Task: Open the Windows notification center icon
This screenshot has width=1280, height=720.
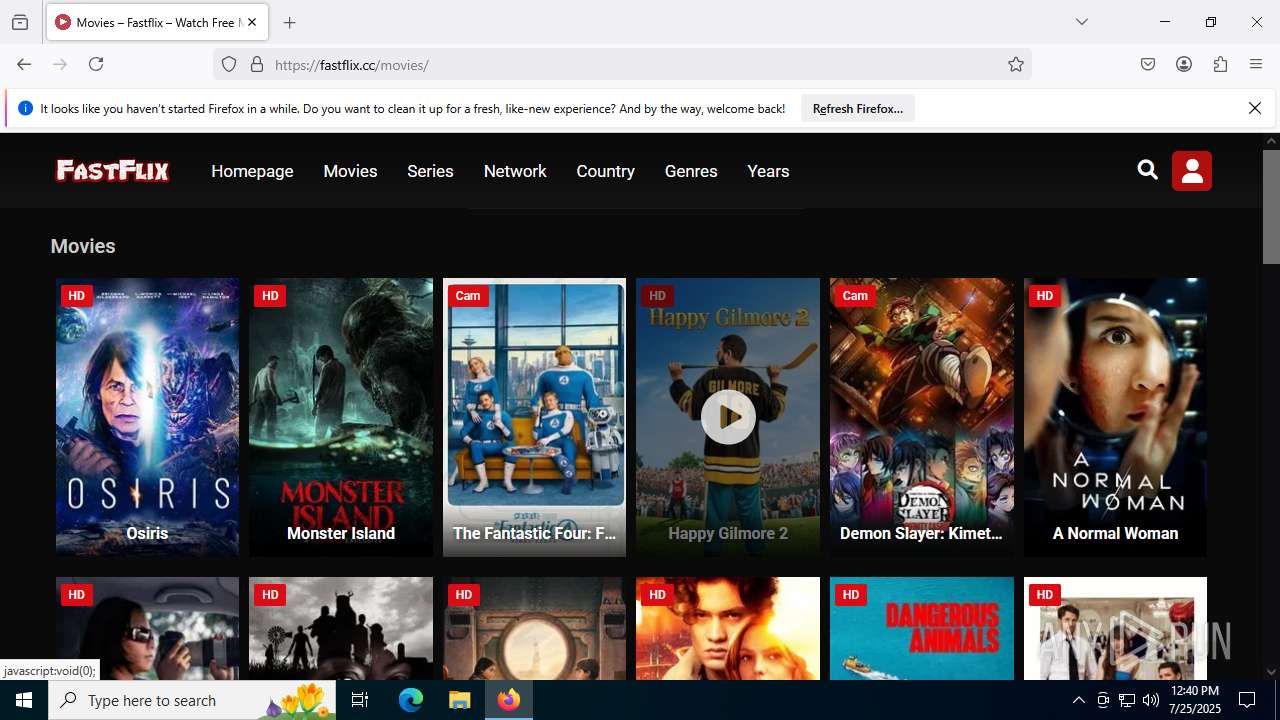Action: [x=1247, y=700]
